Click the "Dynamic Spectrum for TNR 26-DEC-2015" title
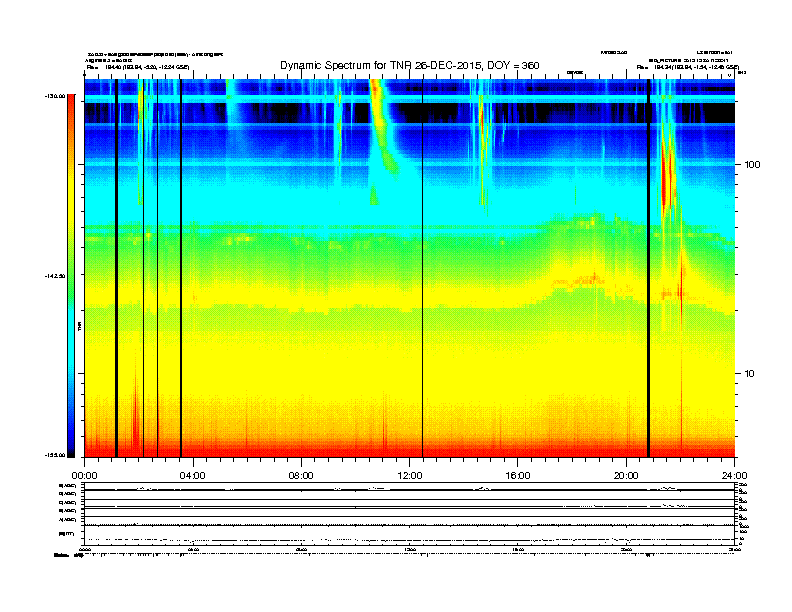The width and height of the screenshot is (792, 612). coord(410,65)
